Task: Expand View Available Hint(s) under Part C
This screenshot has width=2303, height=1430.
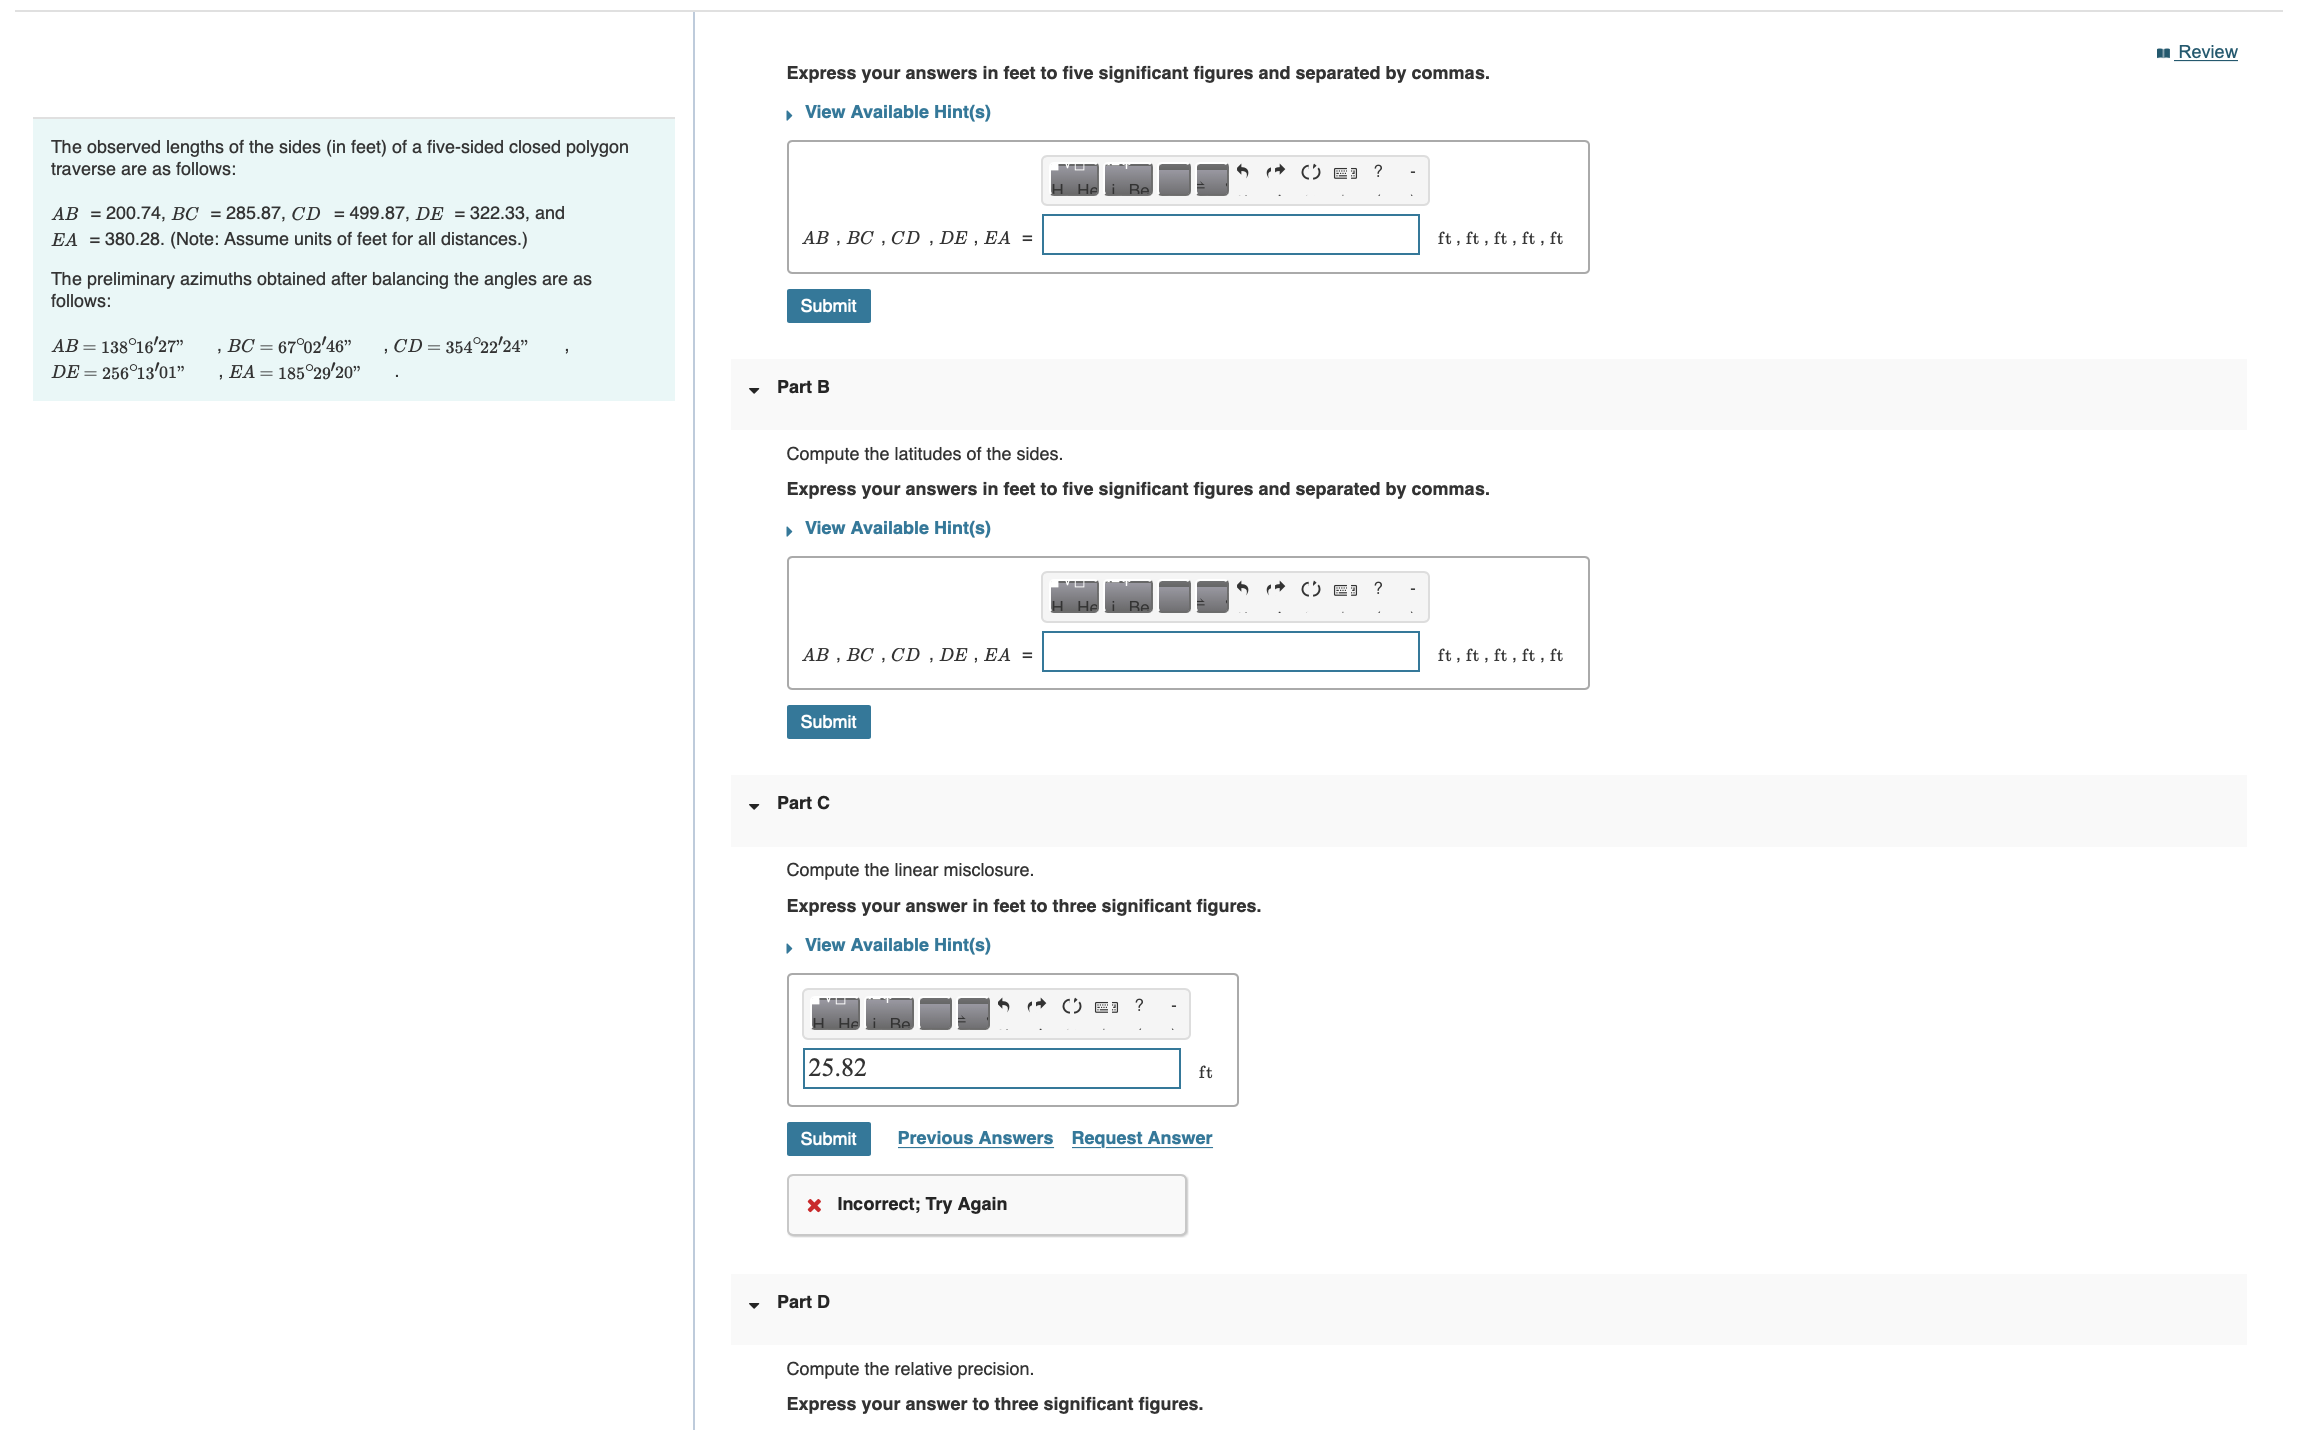Action: tap(897, 945)
